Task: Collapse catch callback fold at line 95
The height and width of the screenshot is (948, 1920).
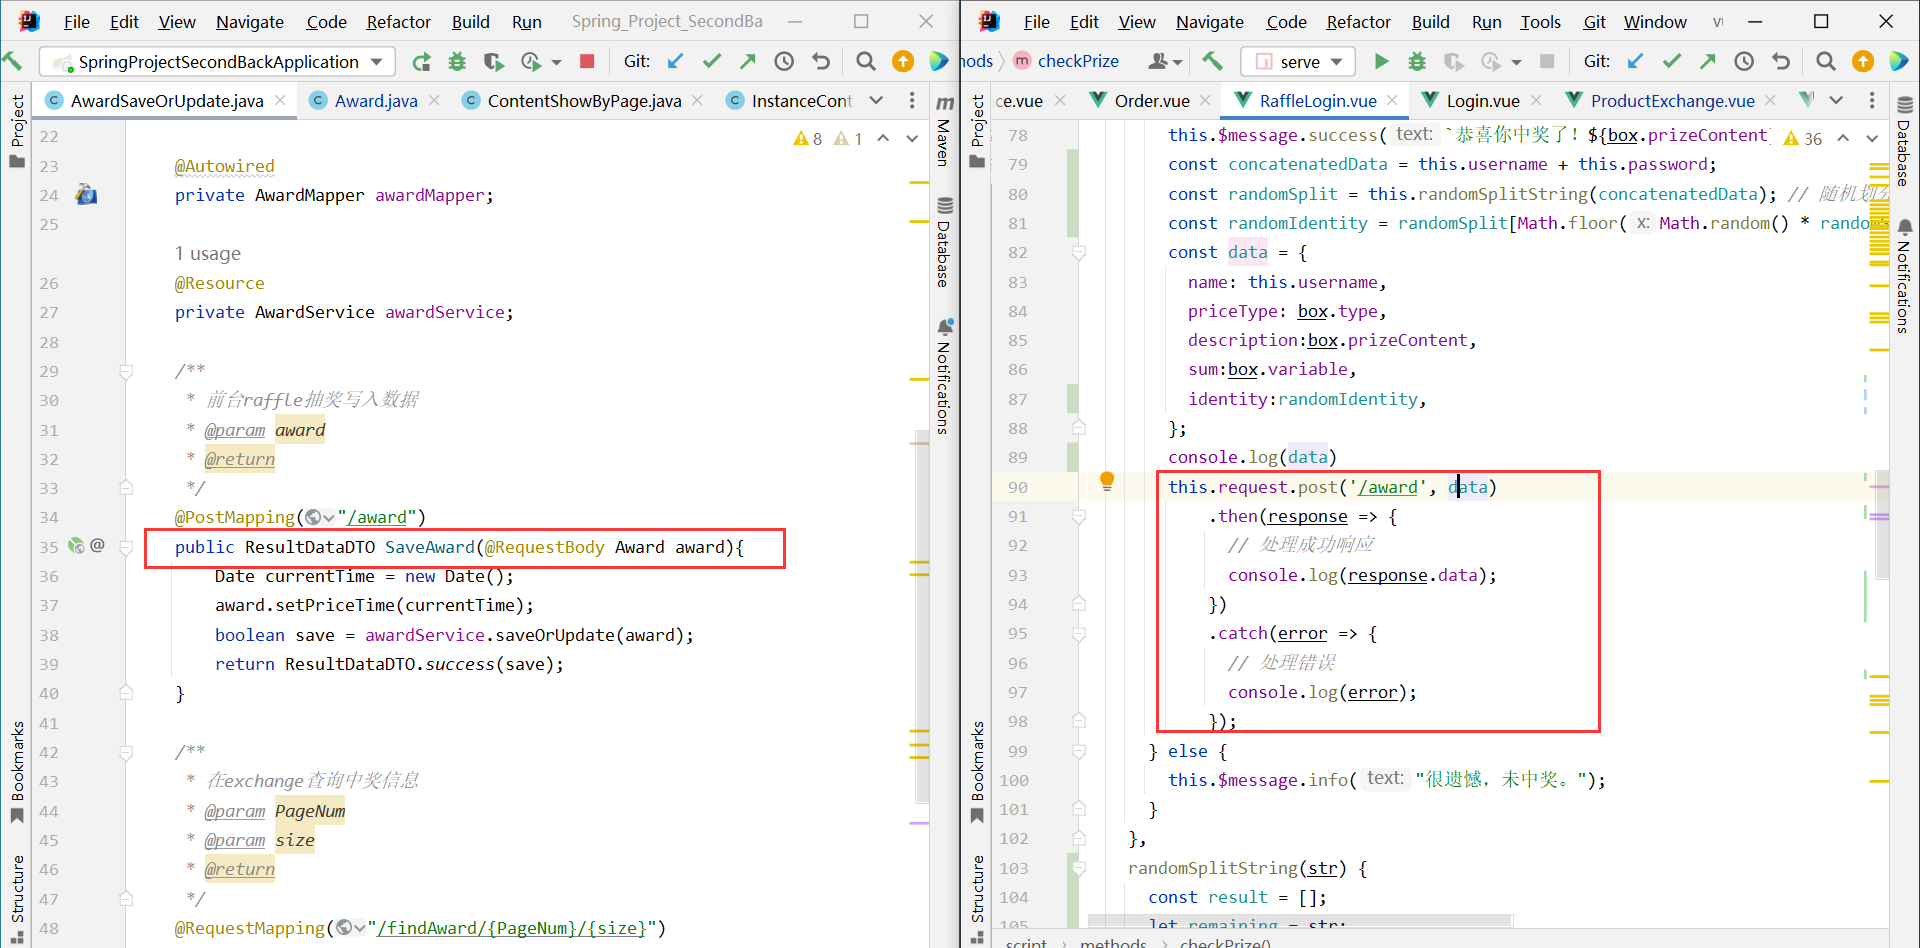Action: pos(1079,634)
